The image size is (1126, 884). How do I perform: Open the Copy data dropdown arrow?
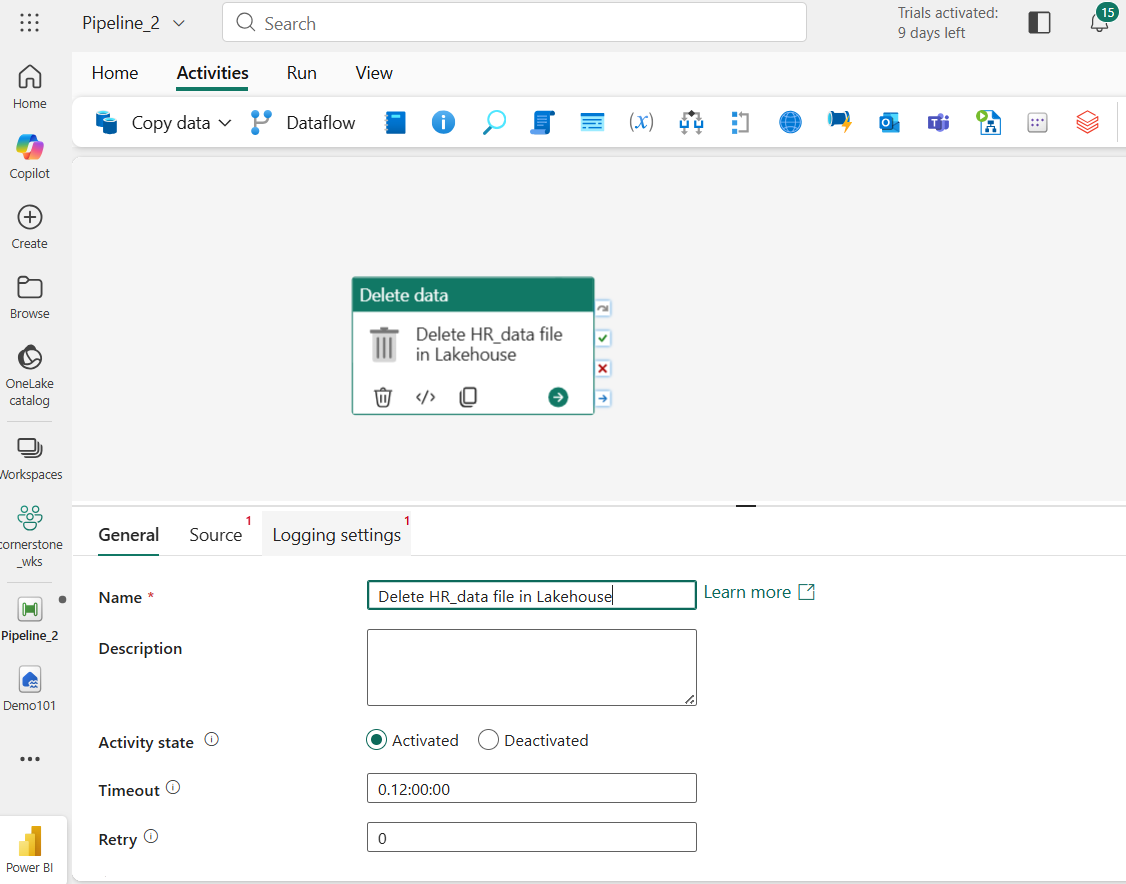coord(225,123)
